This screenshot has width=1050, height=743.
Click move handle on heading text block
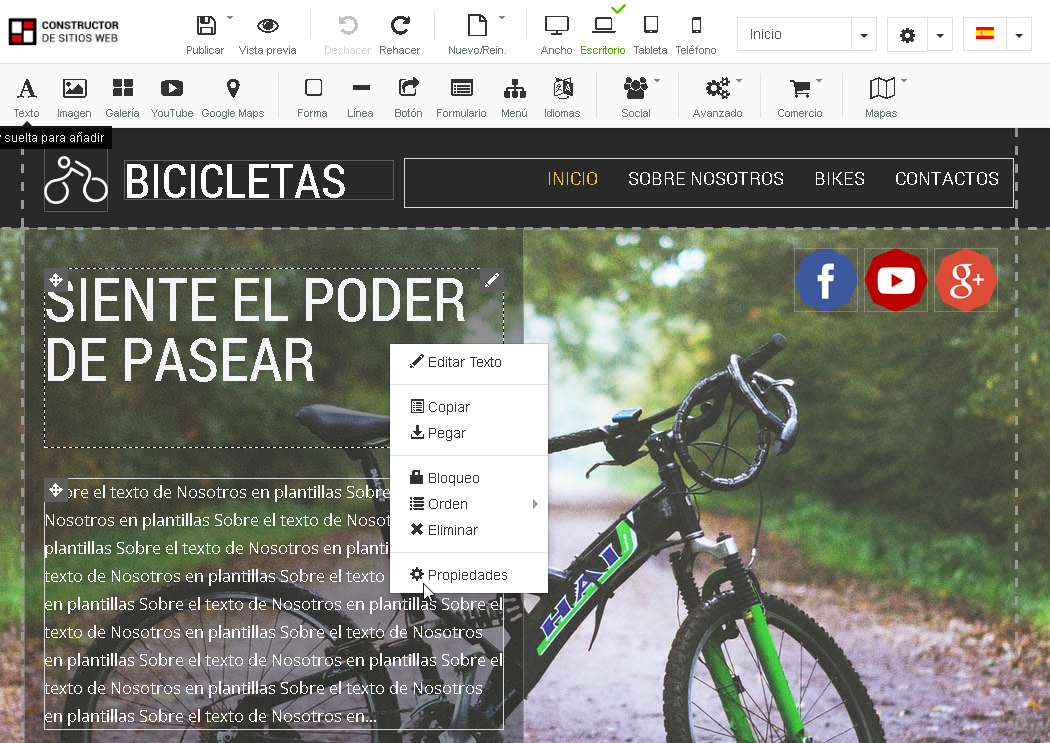(x=56, y=279)
